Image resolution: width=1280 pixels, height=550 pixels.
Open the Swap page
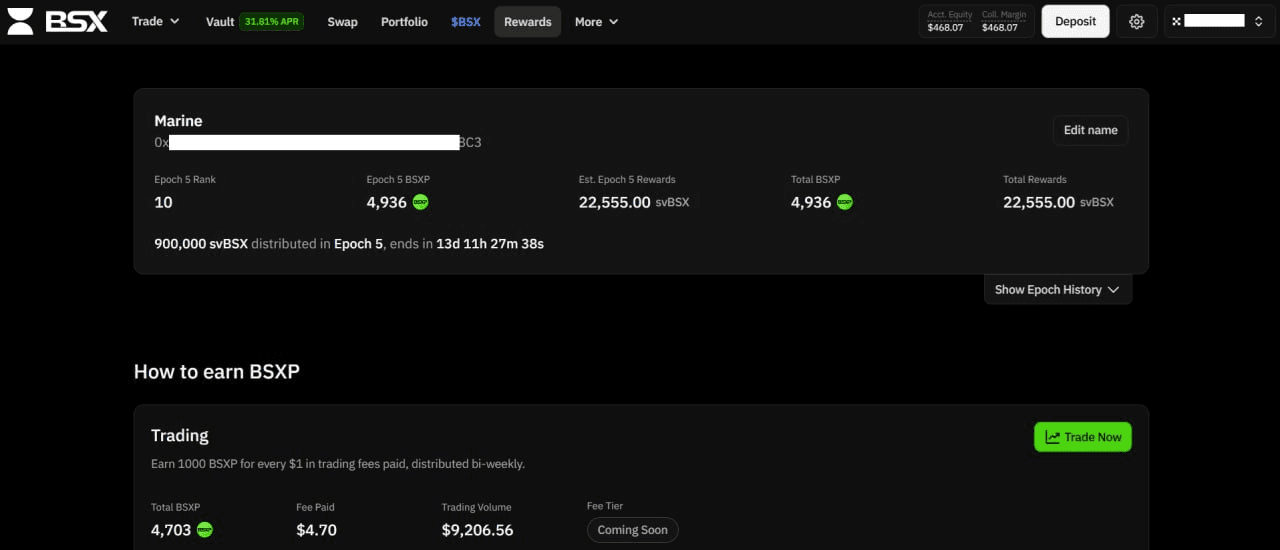[x=342, y=21]
